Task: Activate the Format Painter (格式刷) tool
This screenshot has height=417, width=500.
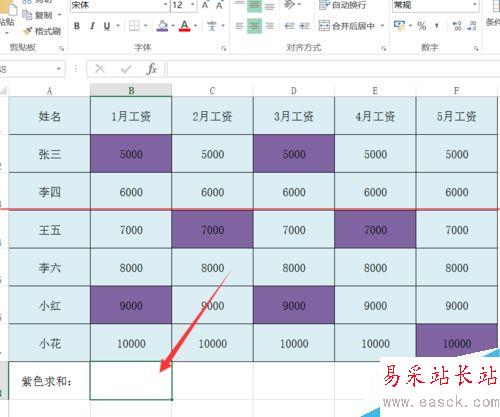Action: click(x=42, y=31)
